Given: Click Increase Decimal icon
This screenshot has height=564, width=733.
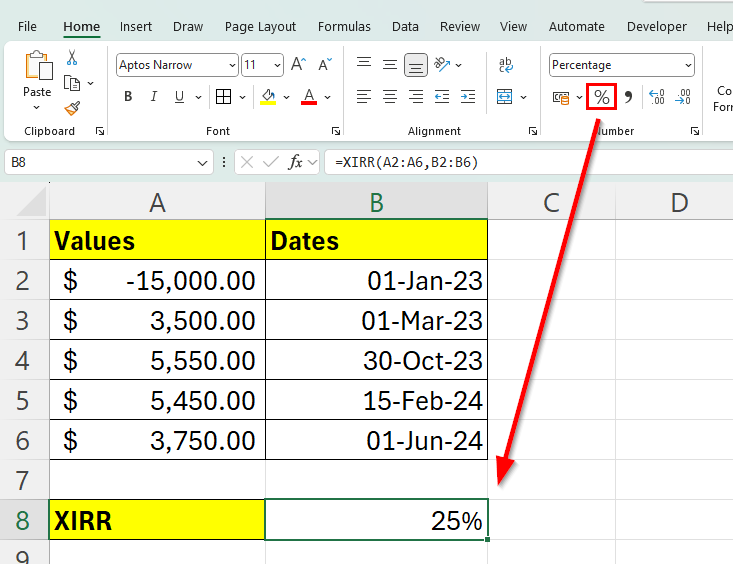Looking at the screenshot, I should 657,97.
